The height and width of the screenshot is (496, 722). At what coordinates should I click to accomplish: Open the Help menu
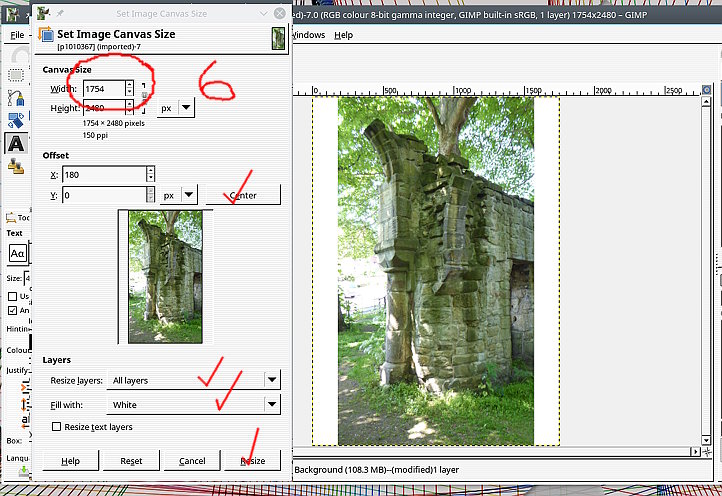click(343, 34)
